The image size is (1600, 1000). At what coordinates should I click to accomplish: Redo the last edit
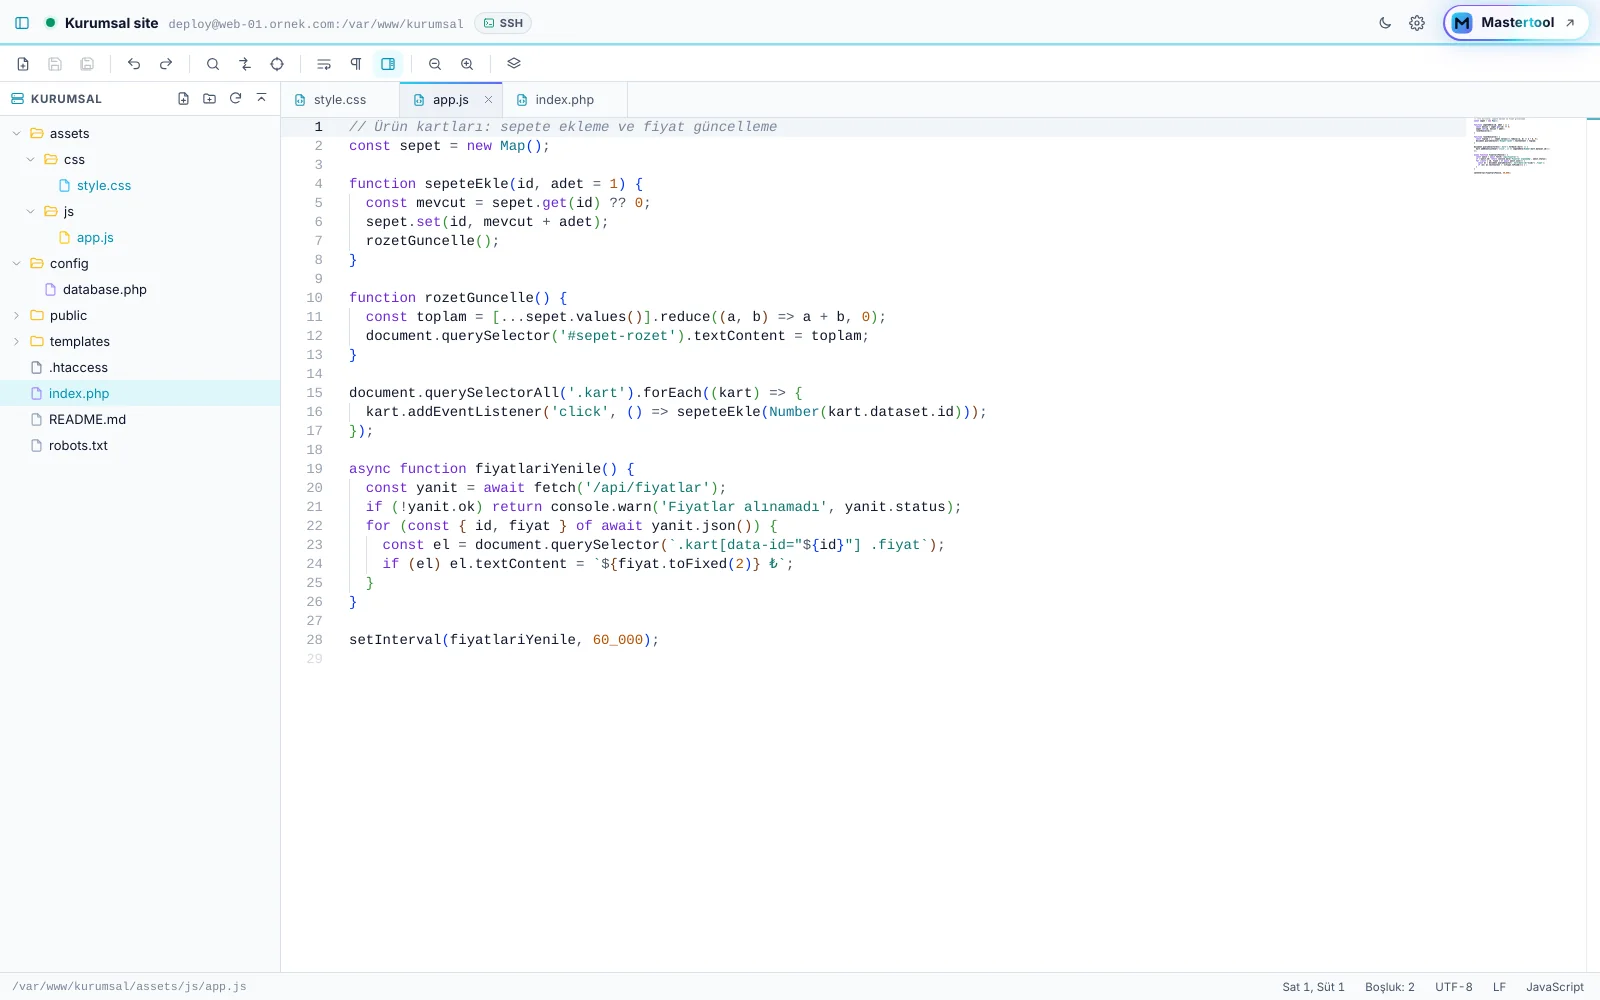click(x=166, y=64)
